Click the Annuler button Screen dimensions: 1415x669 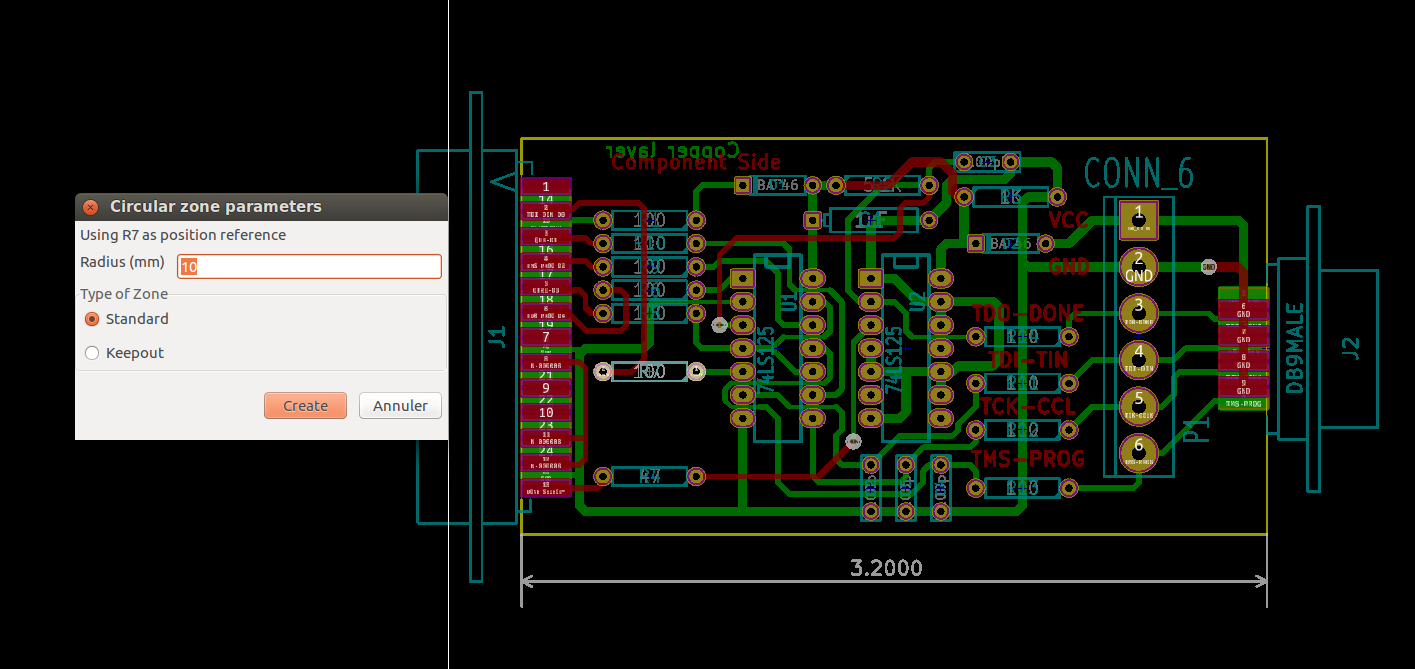pyautogui.click(x=400, y=405)
